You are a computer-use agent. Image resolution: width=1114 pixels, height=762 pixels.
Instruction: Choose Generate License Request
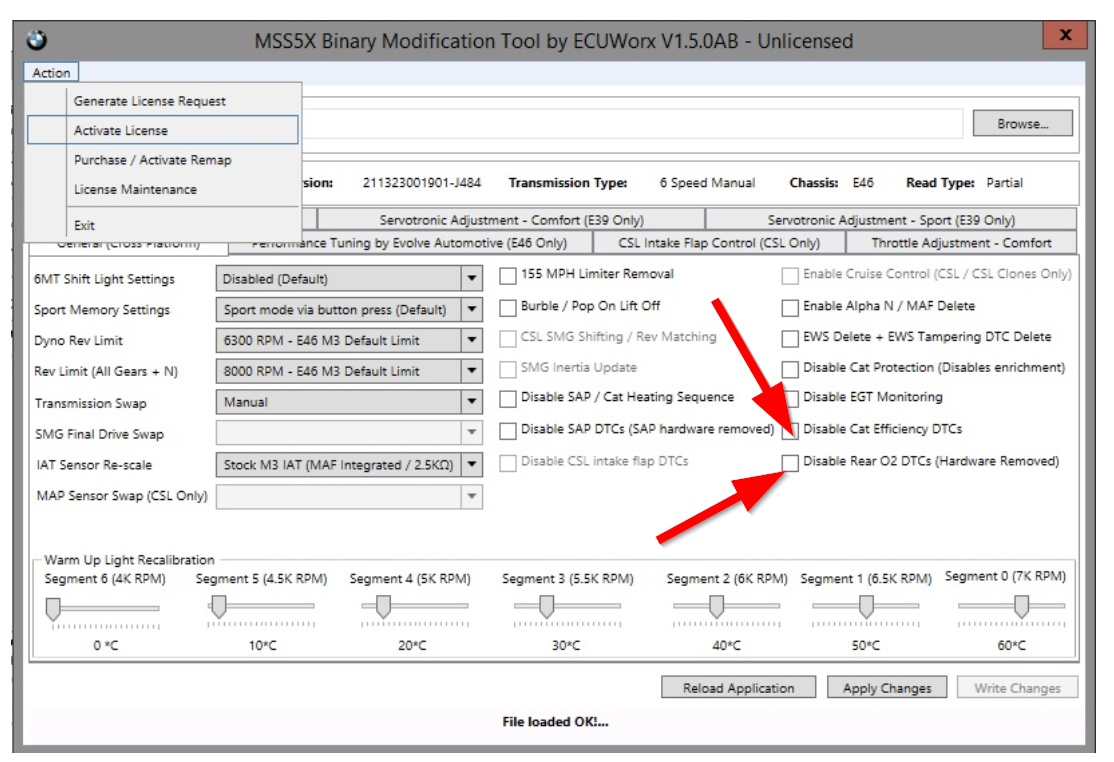click(150, 101)
